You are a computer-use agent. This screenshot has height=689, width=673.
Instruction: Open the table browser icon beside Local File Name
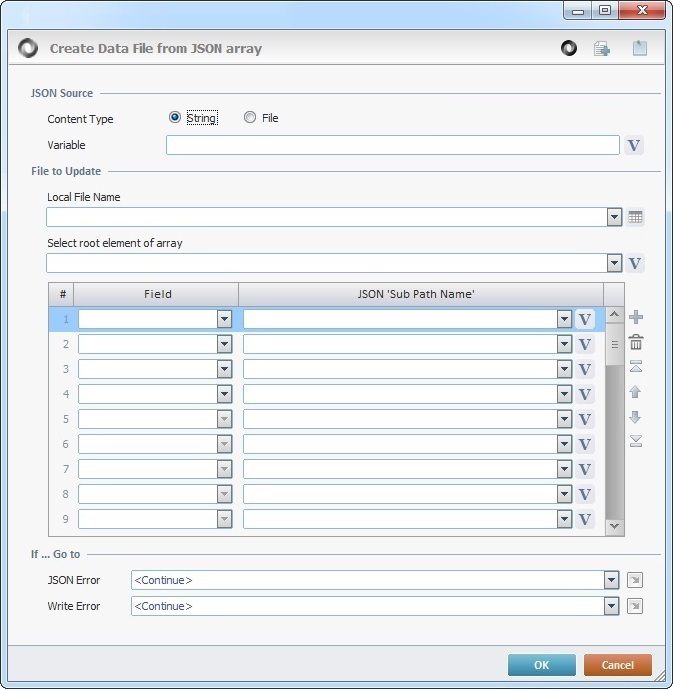(x=635, y=217)
